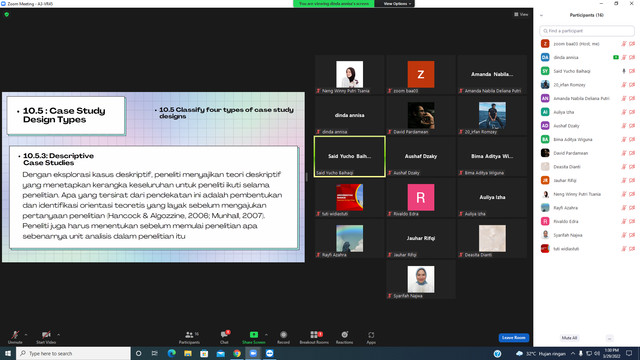Open weather widget showing 32°C Hujan ringan
Screen dimensions: 640x360
point(541,353)
